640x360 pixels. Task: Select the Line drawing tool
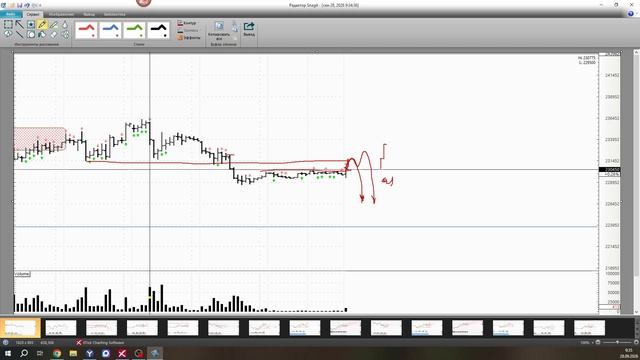pyautogui.click(x=20, y=35)
